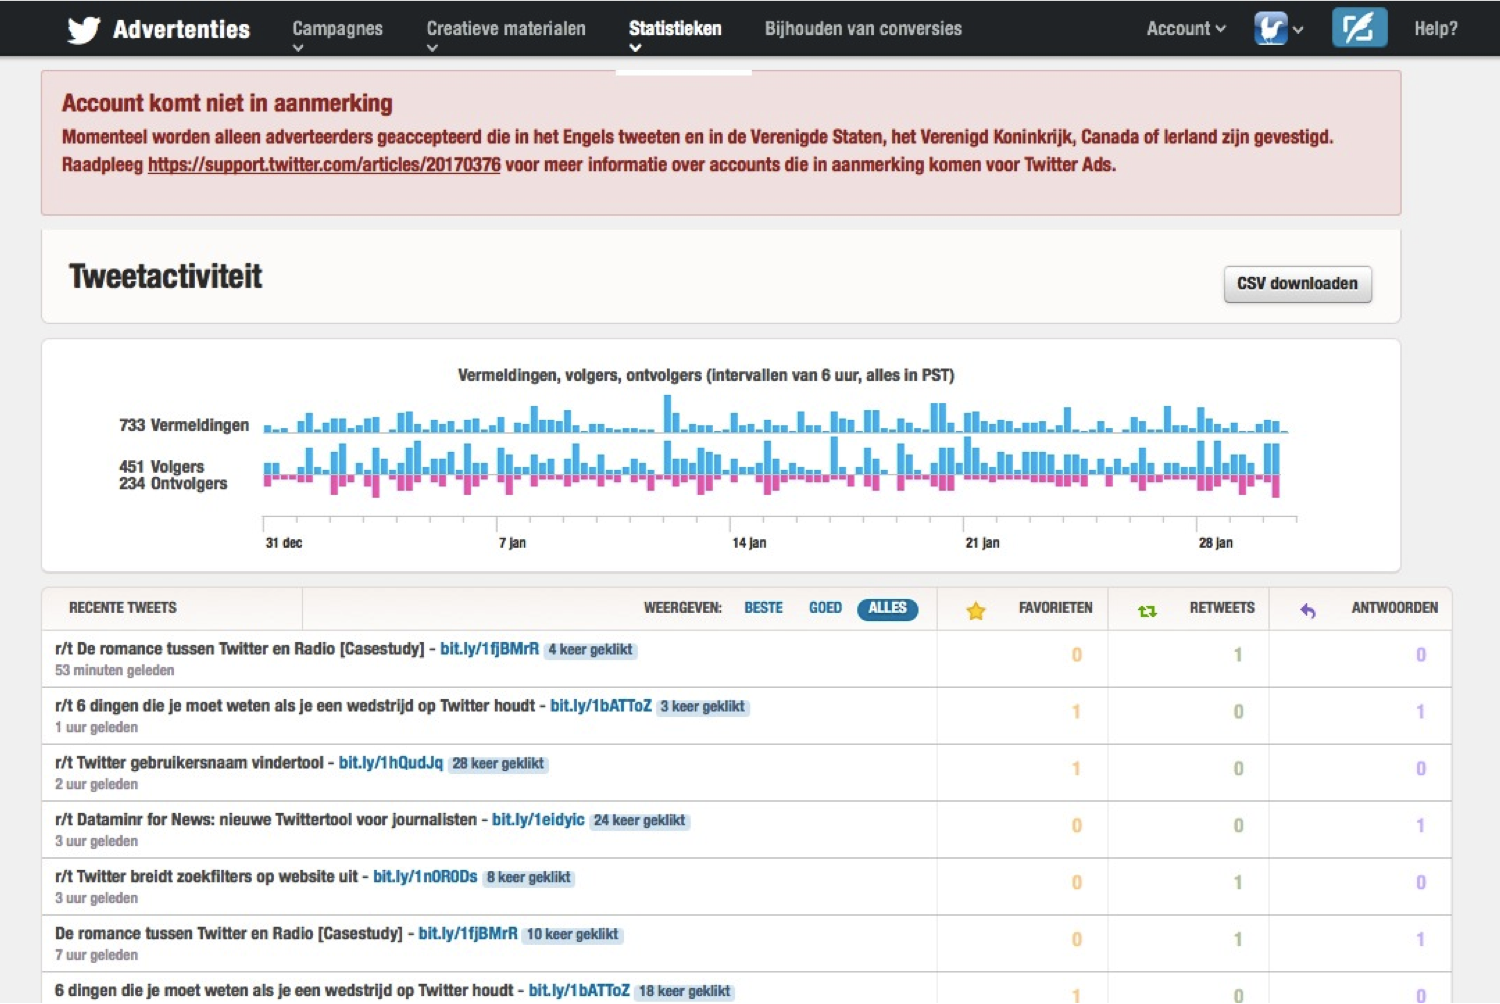Click the '733 Vermeldingen' chart label
Screen dimensions: 1500x1004
click(184, 425)
